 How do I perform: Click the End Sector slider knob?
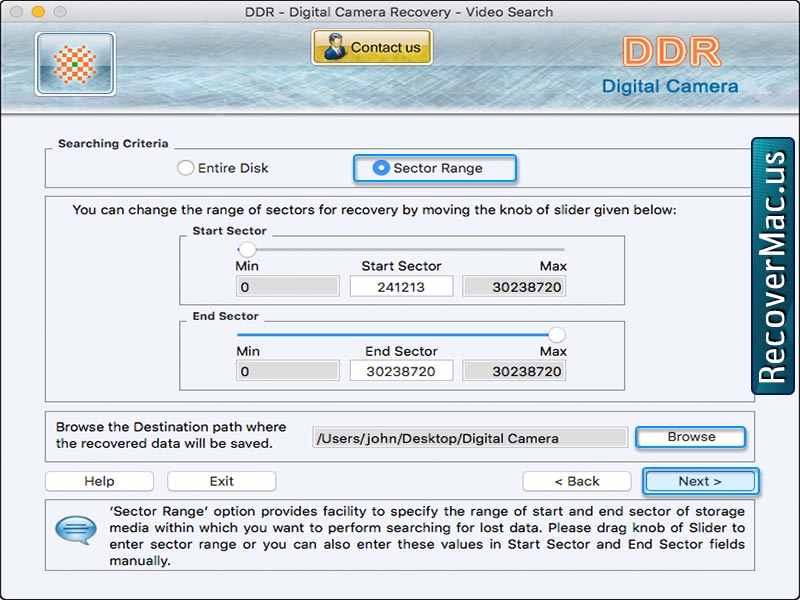pyautogui.click(x=557, y=335)
